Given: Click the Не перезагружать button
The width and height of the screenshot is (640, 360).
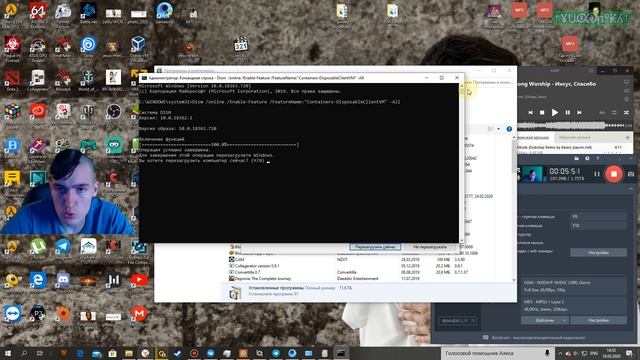Looking at the screenshot, I should 430,247.
